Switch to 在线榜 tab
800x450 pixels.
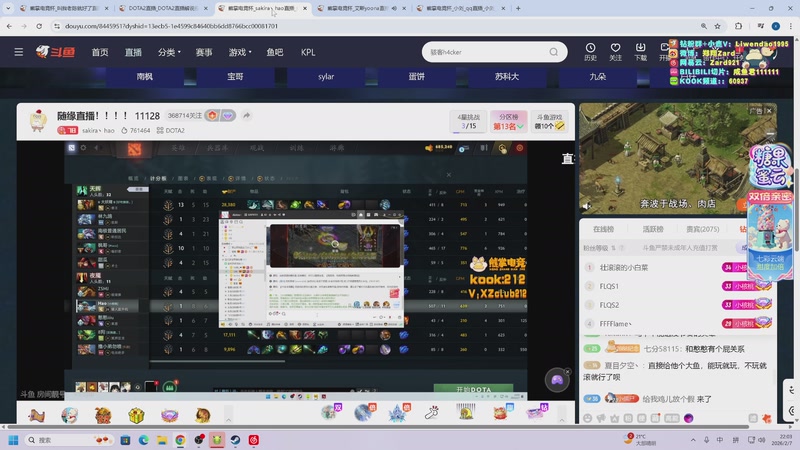[604, 229]
